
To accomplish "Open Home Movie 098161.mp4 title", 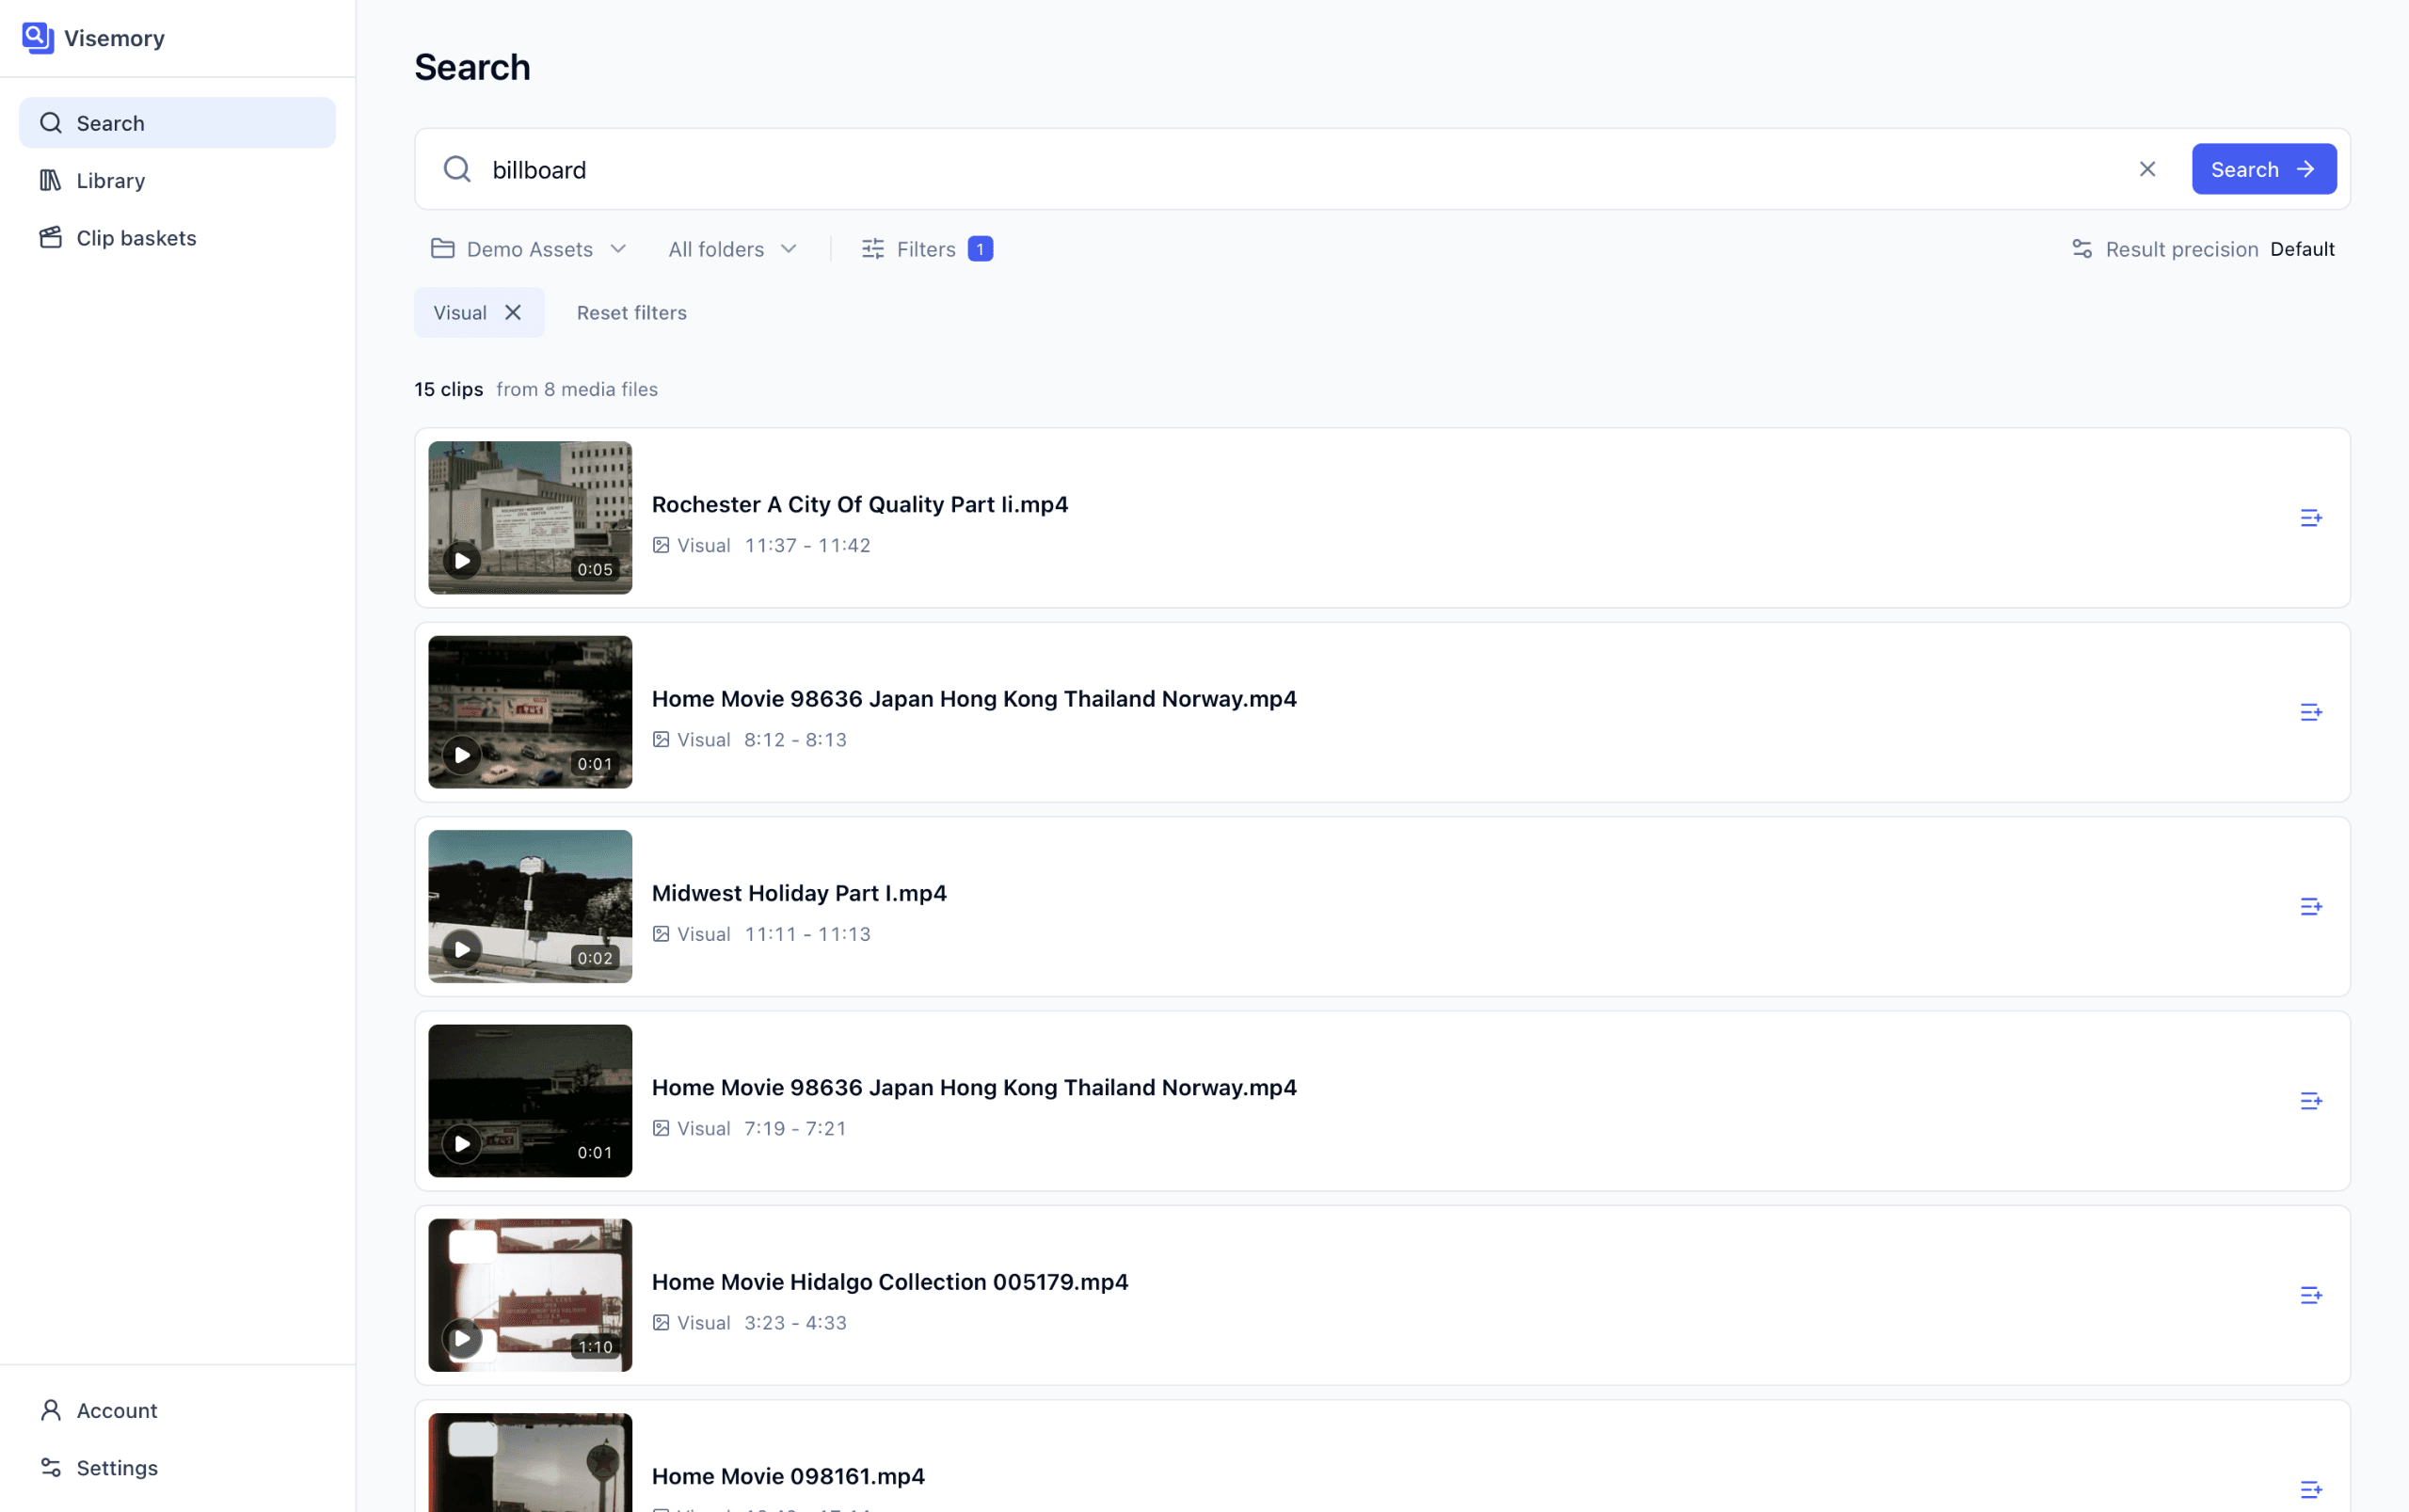I will (x=788, y=1476).
